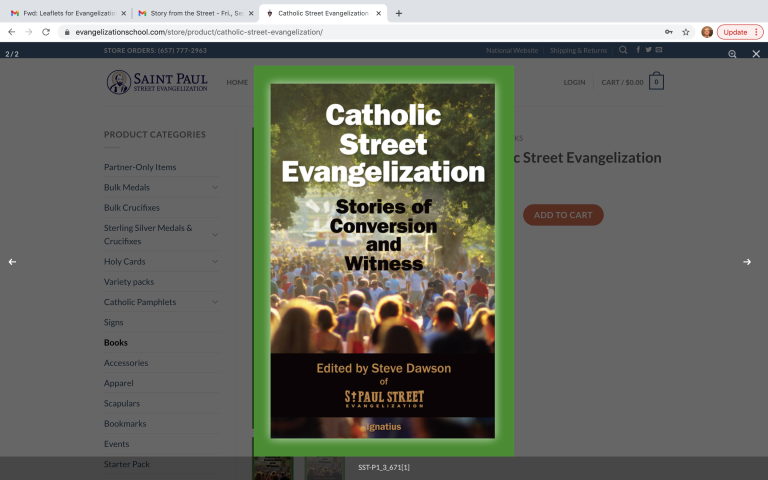
Task: Open CART / $0.00 link
Action: pyautogui.click(x=622, y=82)
